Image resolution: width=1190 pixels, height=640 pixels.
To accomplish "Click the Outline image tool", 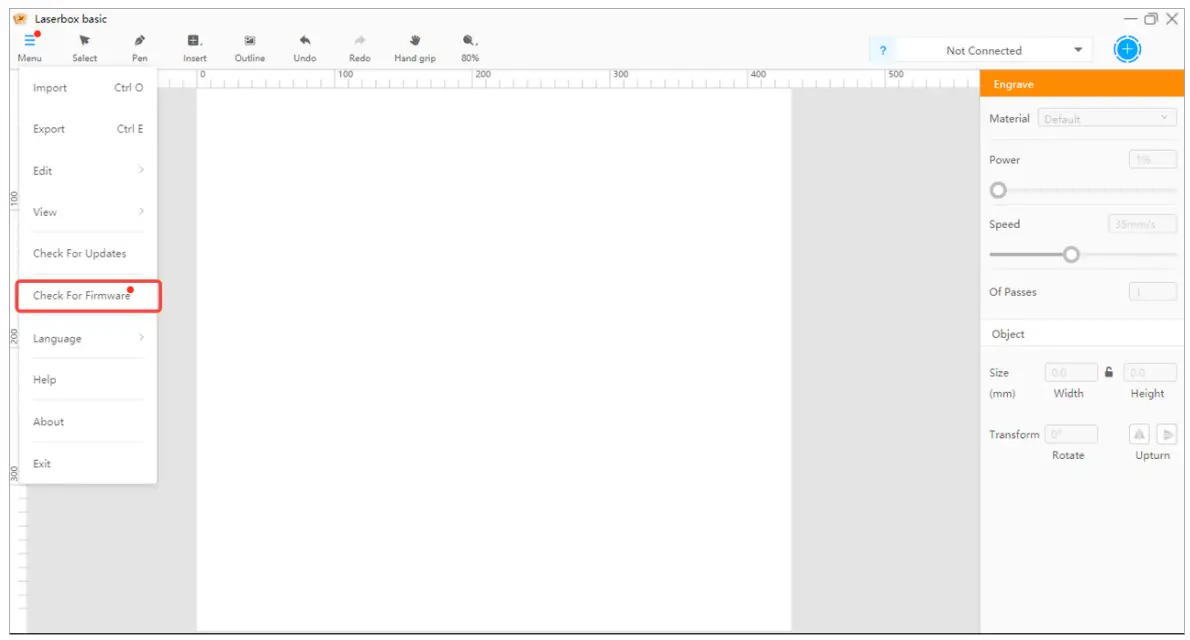I will [x=250, y=41].
